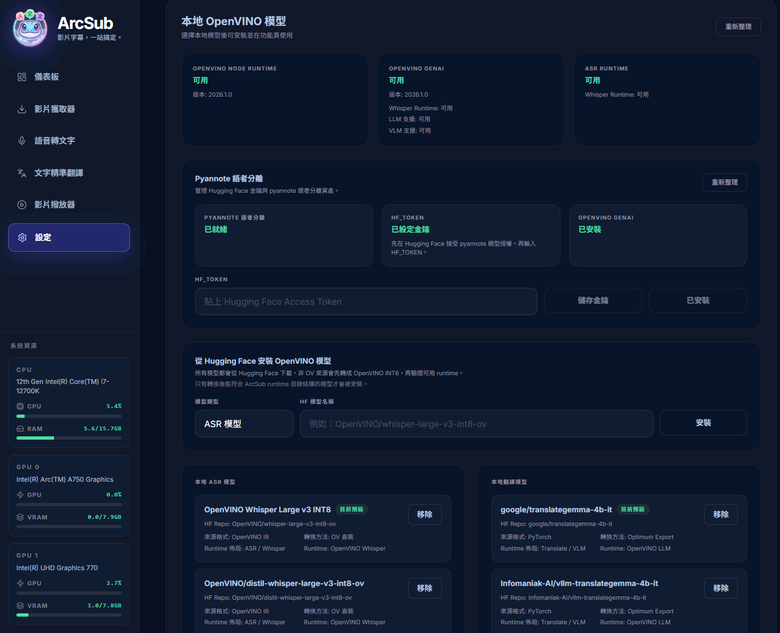Click the text Intel(R) UHD Graphics 770
The width and height of the screenshot is (780, 633).
coord(57,568)
